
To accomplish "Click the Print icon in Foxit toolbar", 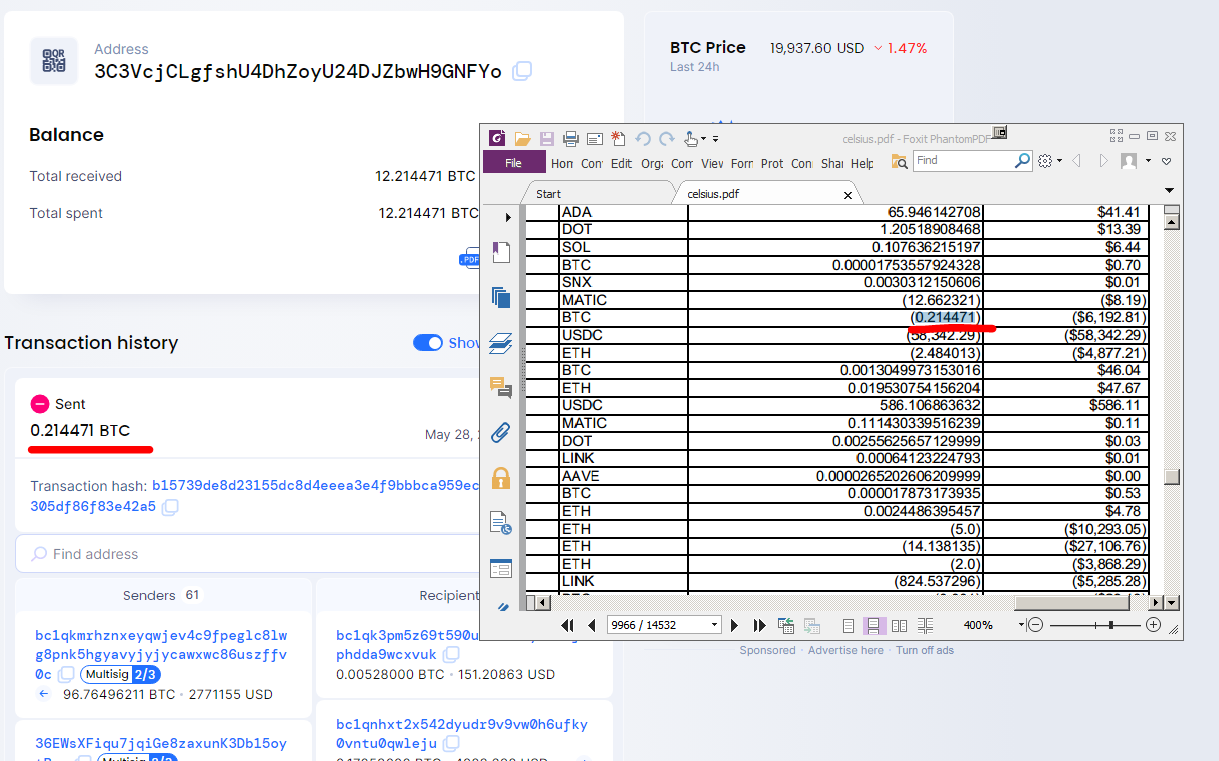I will pyautogui.click(x=571, y=139).
